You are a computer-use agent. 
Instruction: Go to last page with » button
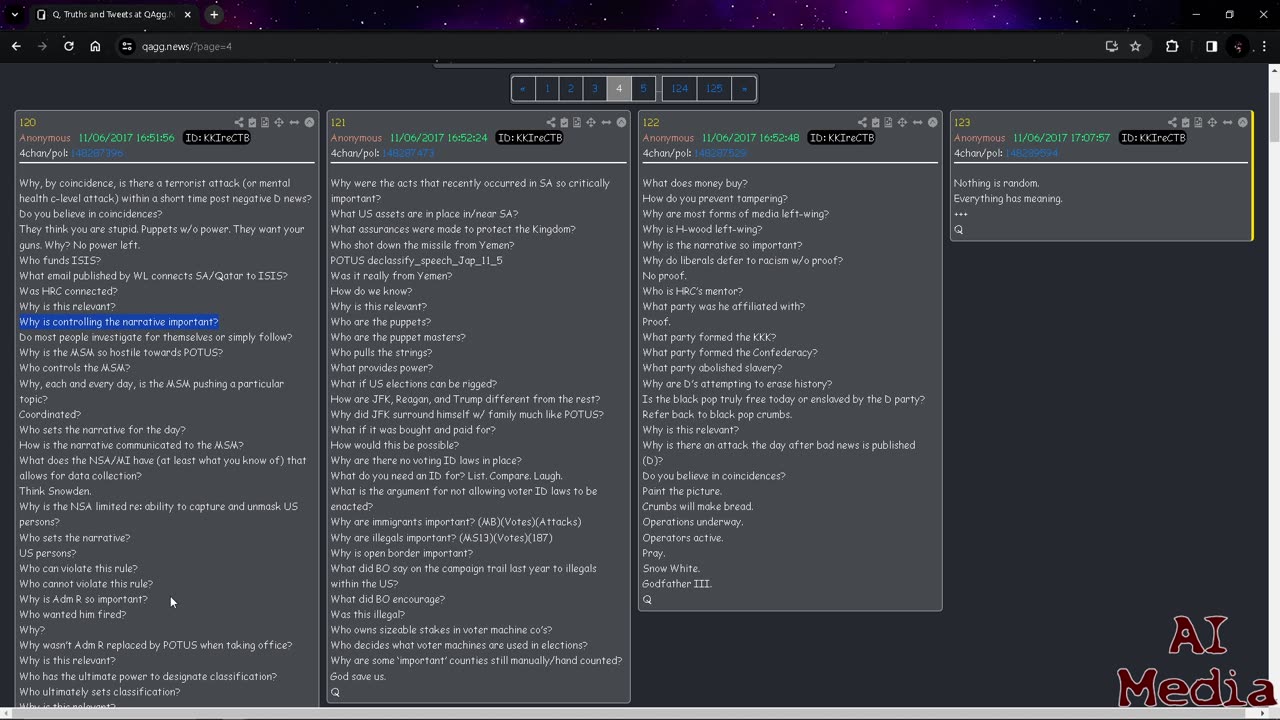744,88
